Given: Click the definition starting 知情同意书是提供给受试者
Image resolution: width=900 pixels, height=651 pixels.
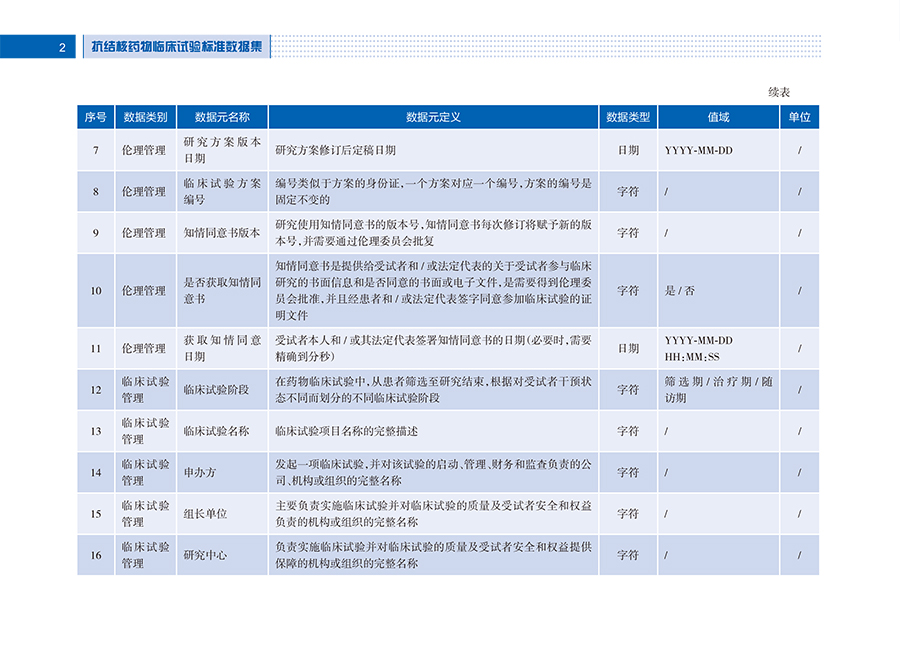Looking at the screenshot, I should (433, 291).
